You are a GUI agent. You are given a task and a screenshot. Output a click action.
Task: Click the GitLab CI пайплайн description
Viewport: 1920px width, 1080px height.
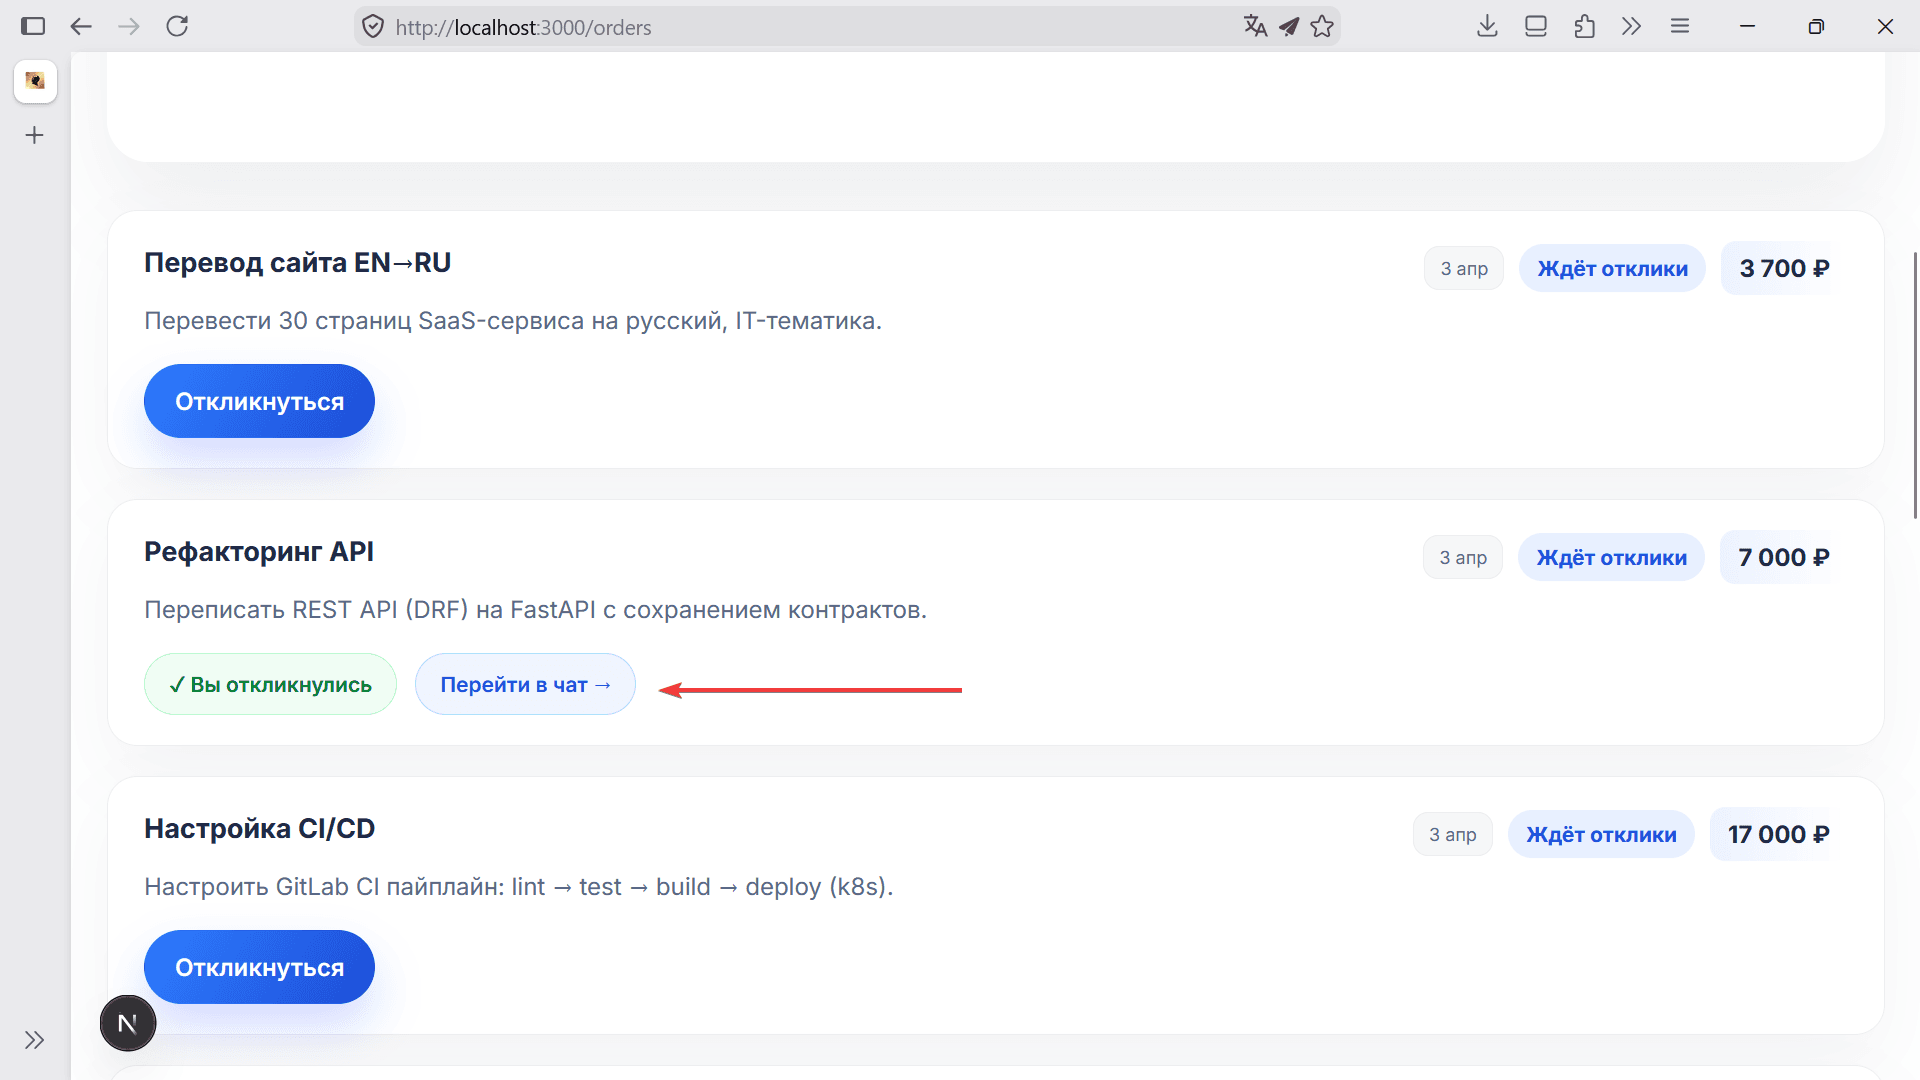(518, 887)
